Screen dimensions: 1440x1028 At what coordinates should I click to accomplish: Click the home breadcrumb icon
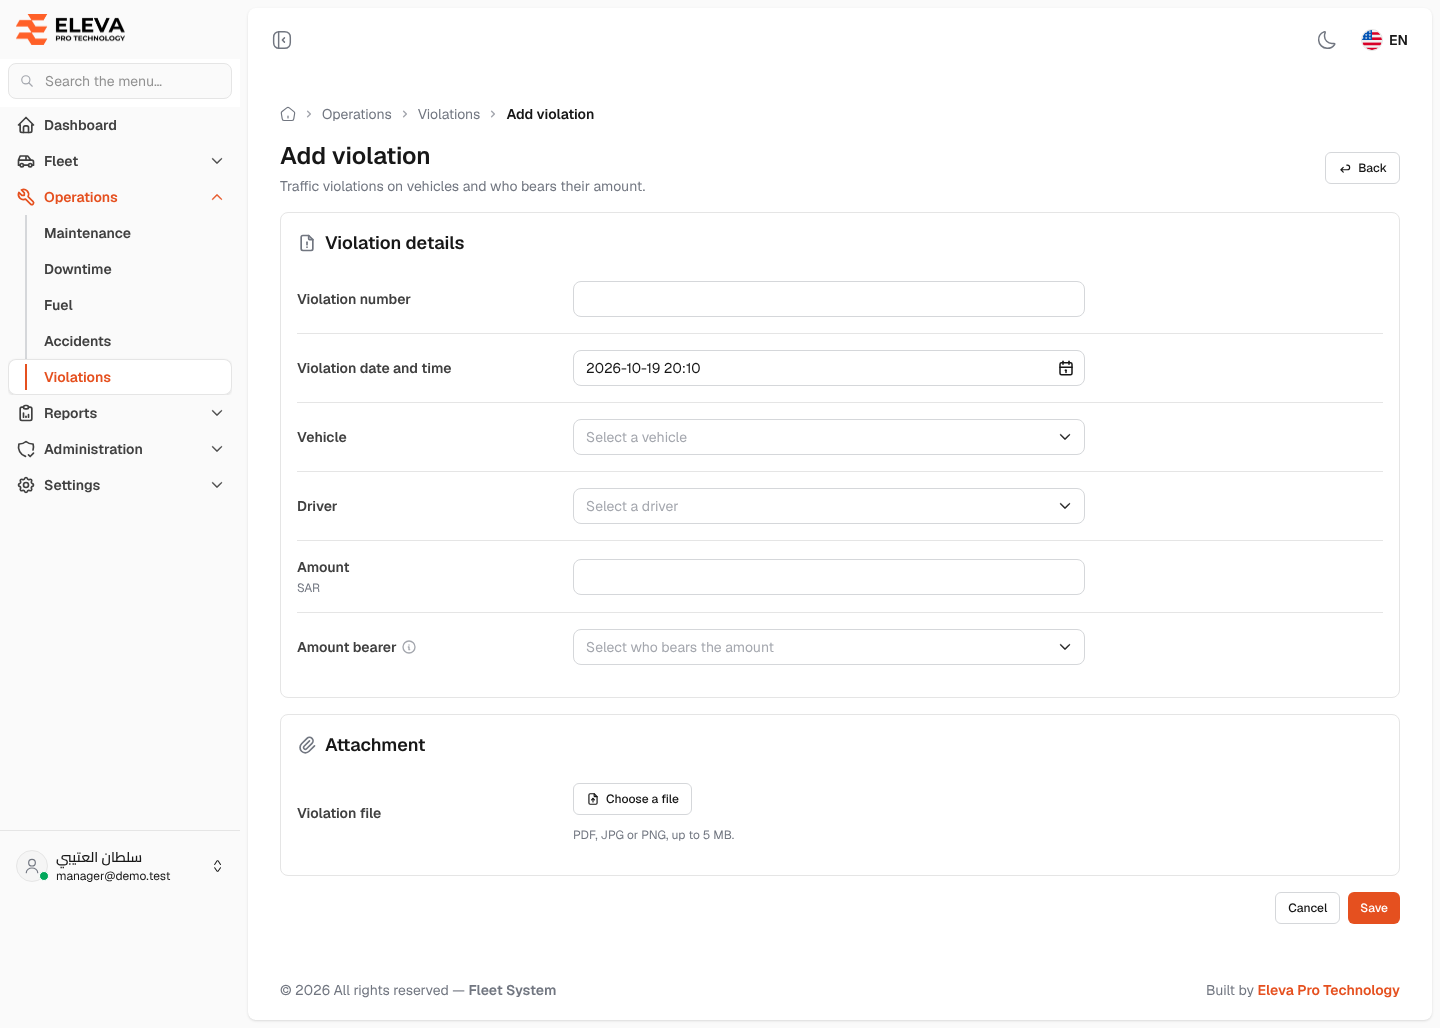tap(288, 114)
